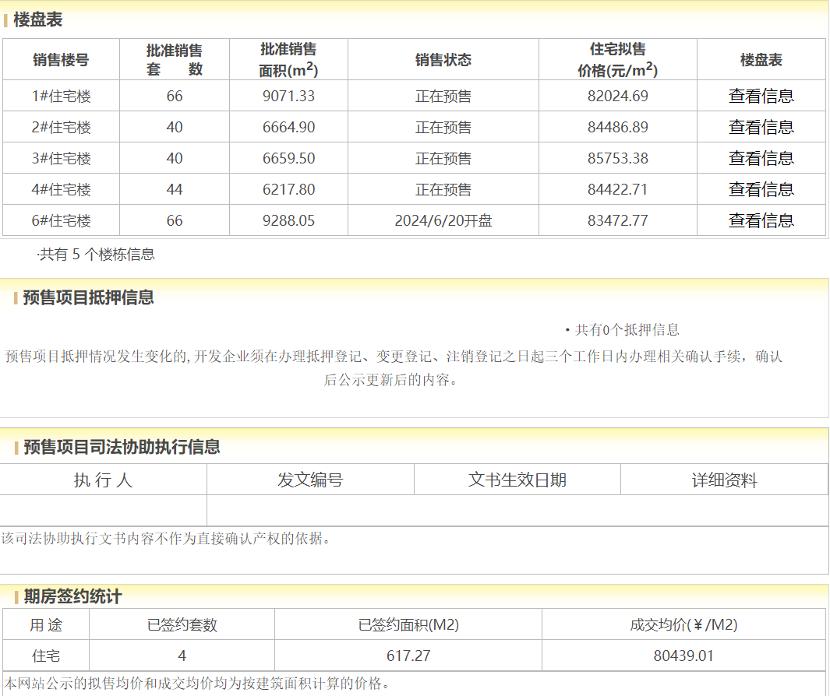The height and width of the screenshot is (696, 830).
Task: Click the 已签约面积(M2) column header
Action: pos(408,625)
